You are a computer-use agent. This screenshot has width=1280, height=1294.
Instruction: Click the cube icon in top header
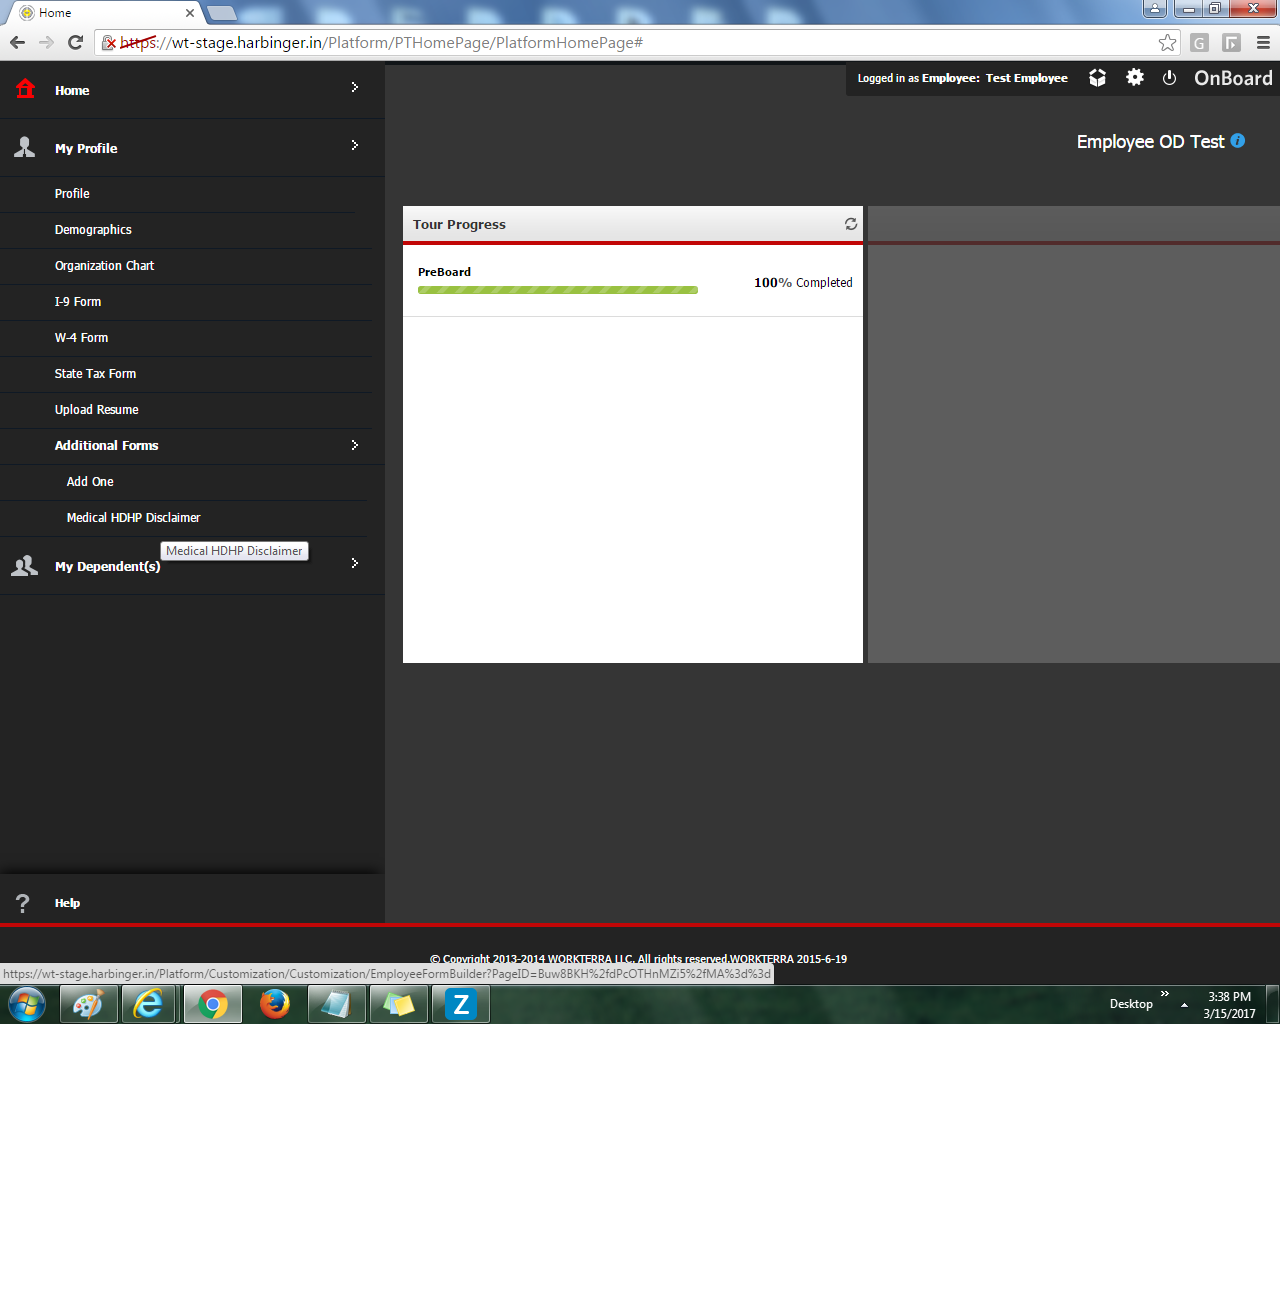pyautogui.click(x=1097, y=77)
